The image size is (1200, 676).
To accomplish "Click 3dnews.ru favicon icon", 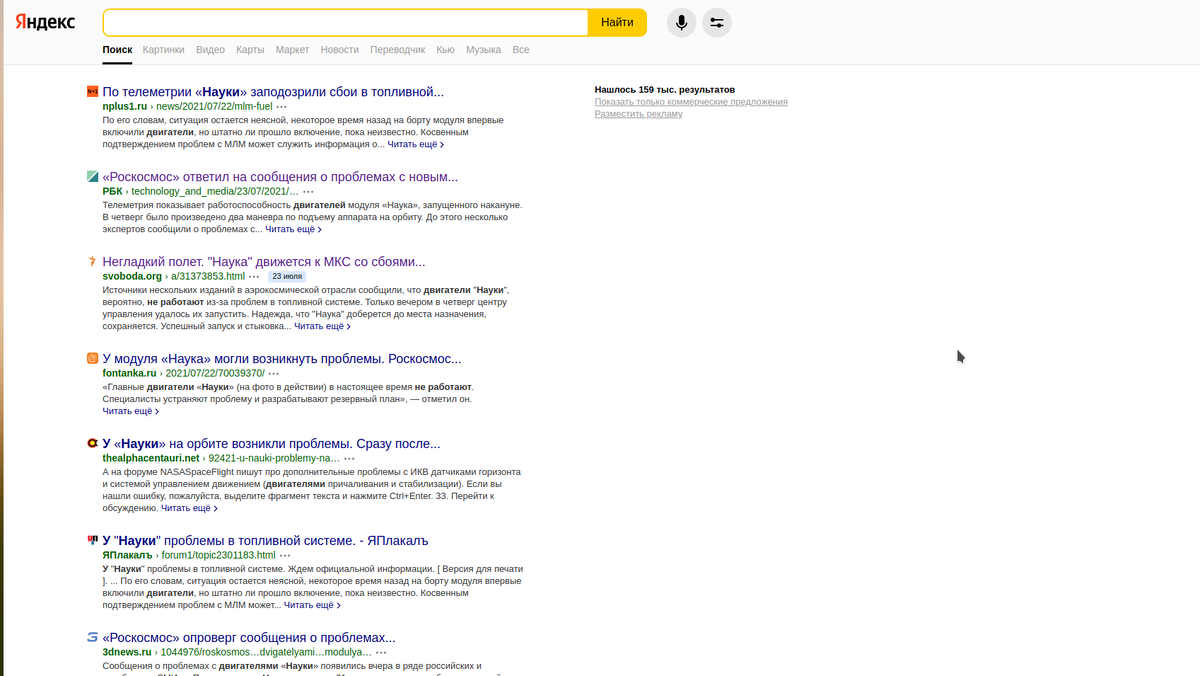I will (x=92, y=638).
